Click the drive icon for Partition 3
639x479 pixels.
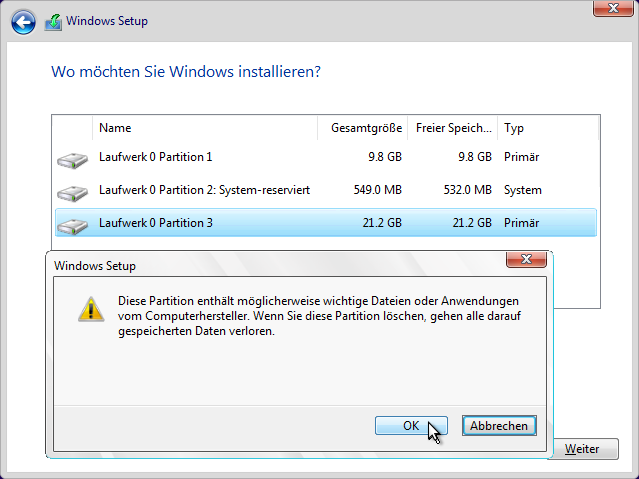pos(73,226)
